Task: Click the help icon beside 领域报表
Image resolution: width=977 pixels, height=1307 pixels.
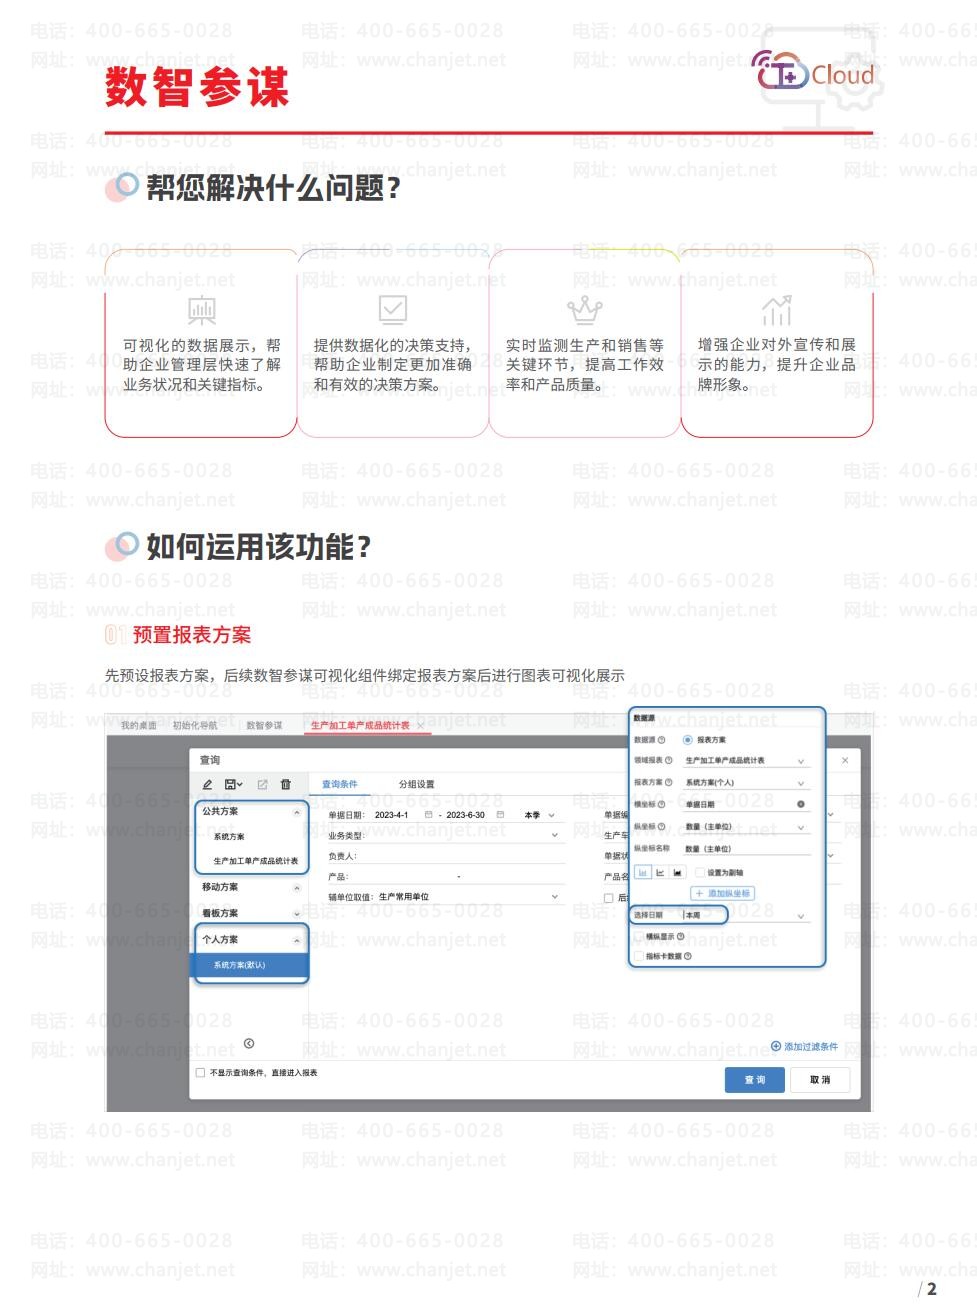Action: coord(669,760)
